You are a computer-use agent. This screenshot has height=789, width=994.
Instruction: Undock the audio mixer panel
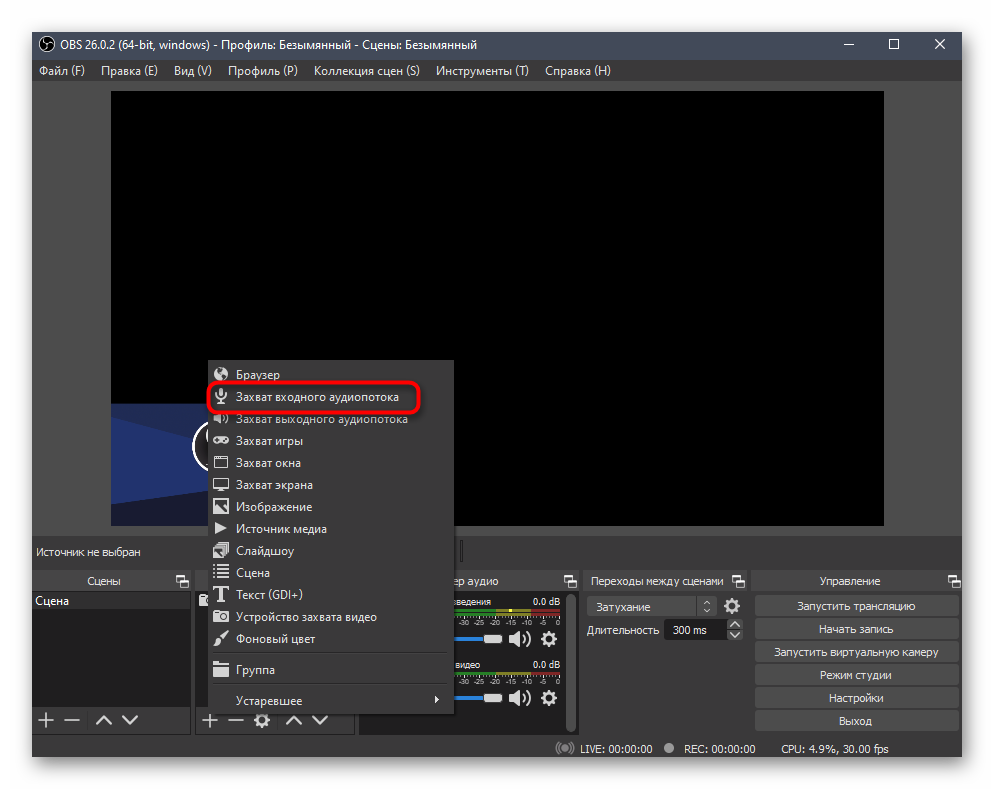571,581
